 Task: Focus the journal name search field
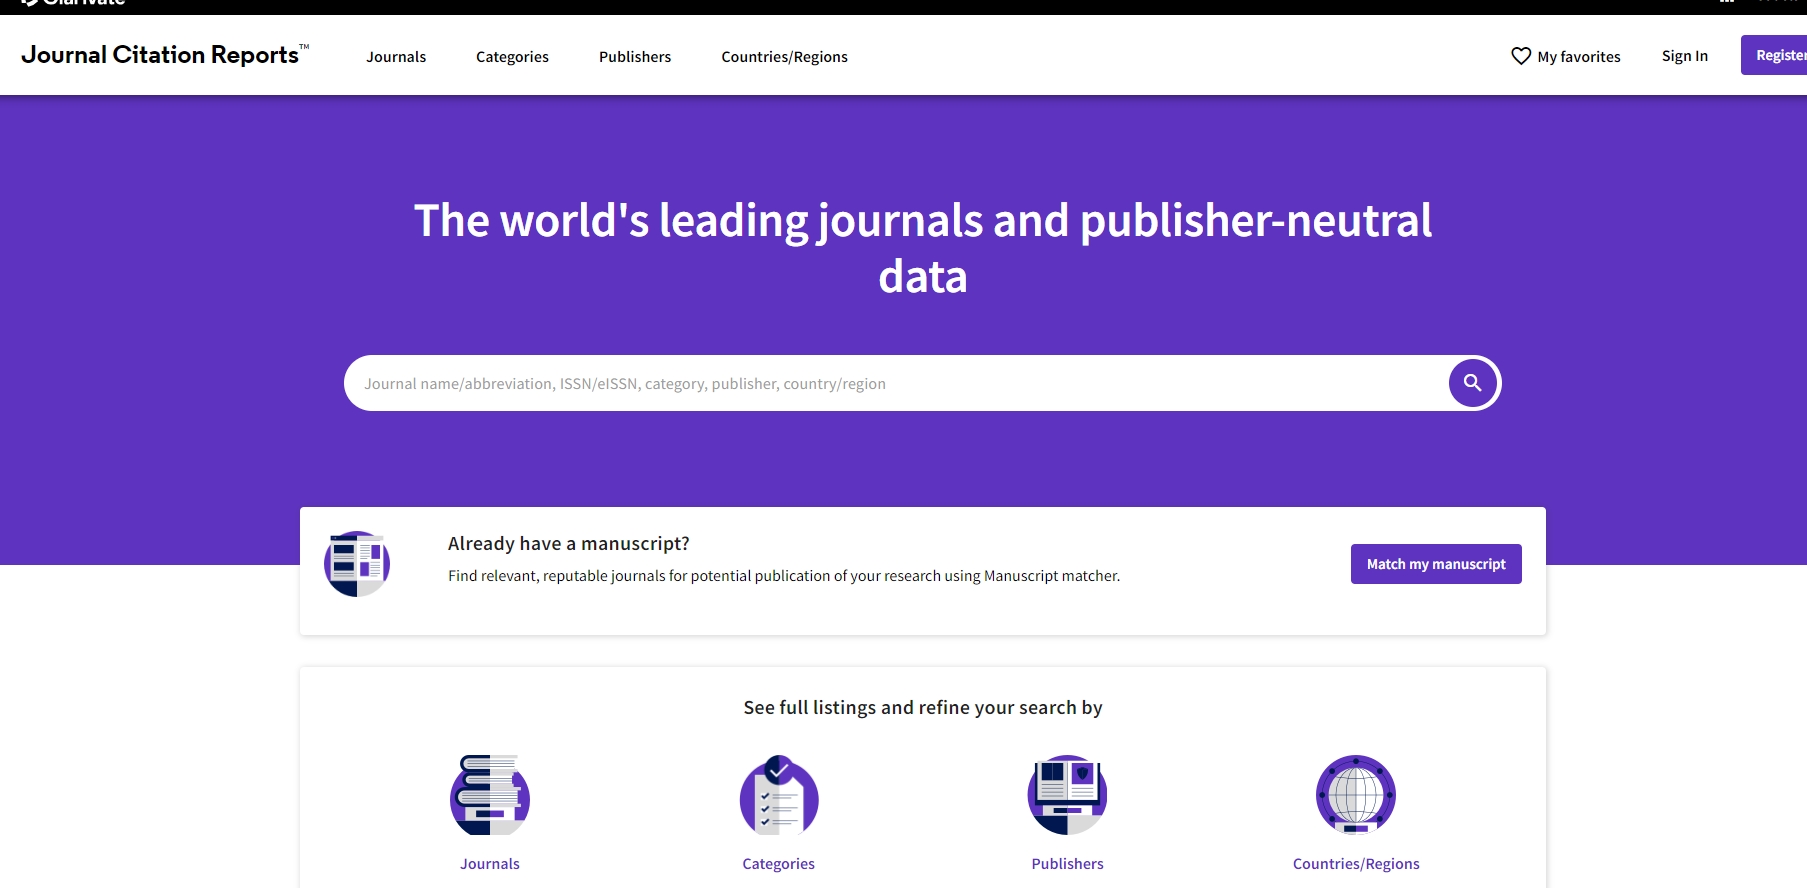click(895, 383)
